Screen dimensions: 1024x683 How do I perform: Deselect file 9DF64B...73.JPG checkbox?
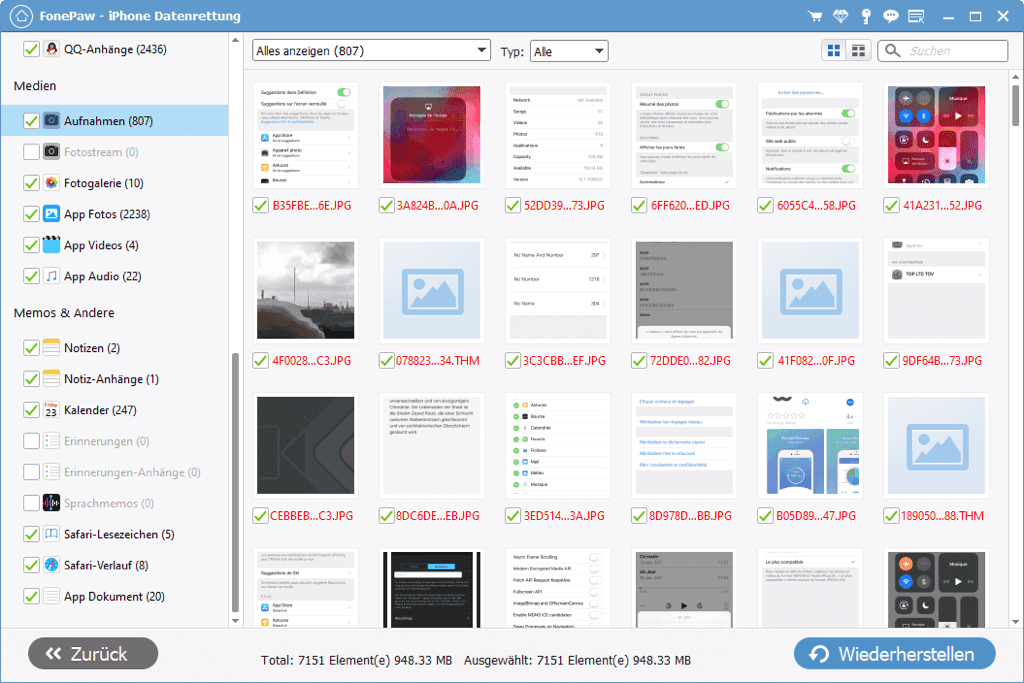coord(891,360)
